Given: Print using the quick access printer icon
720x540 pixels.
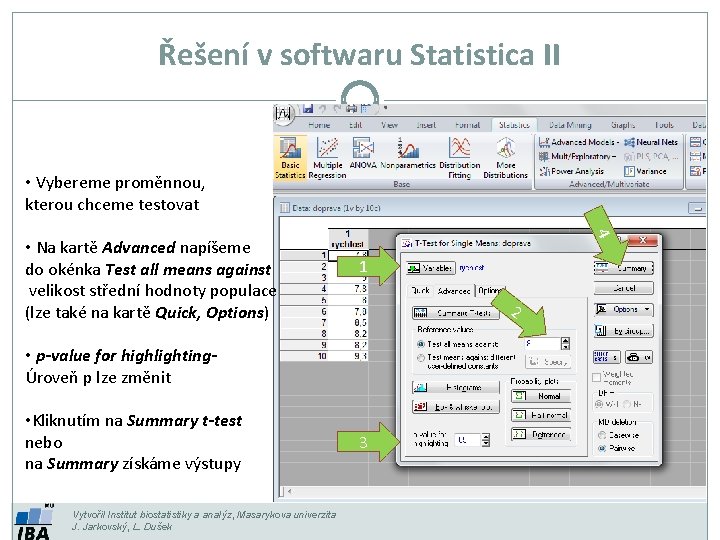Looking at the screenshot, I should click(x=351, y=109).
